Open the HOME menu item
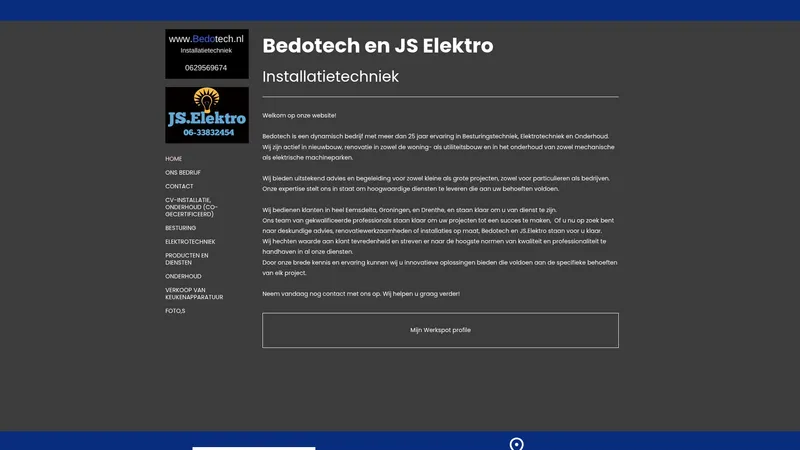 pyautogui.click(x=173, y=159)
